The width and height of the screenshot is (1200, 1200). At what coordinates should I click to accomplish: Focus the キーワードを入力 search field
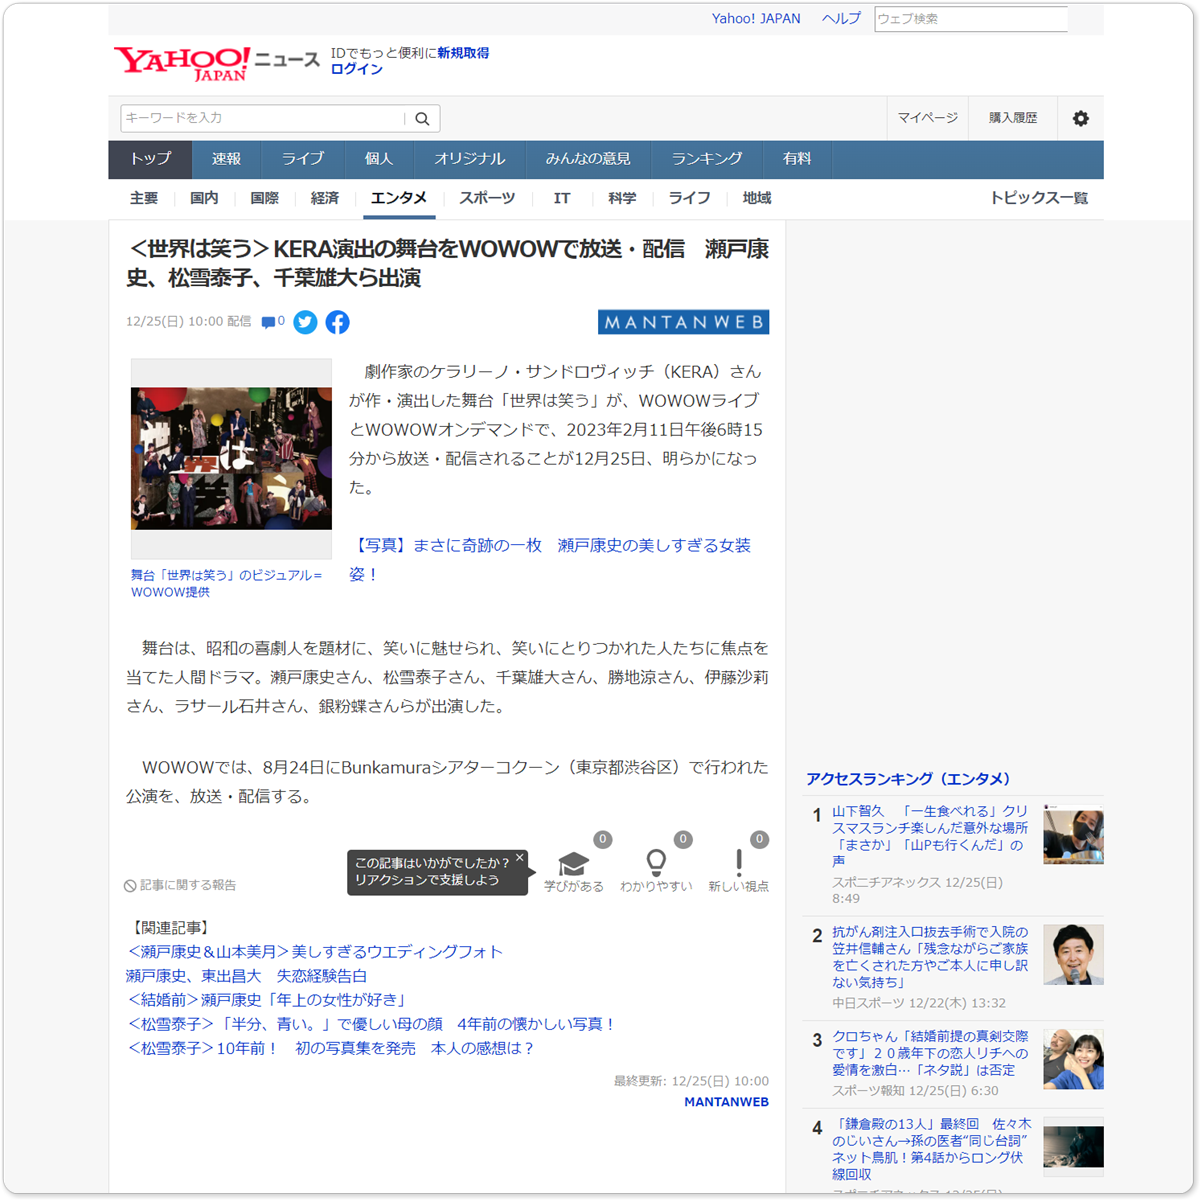click(263, 118)
